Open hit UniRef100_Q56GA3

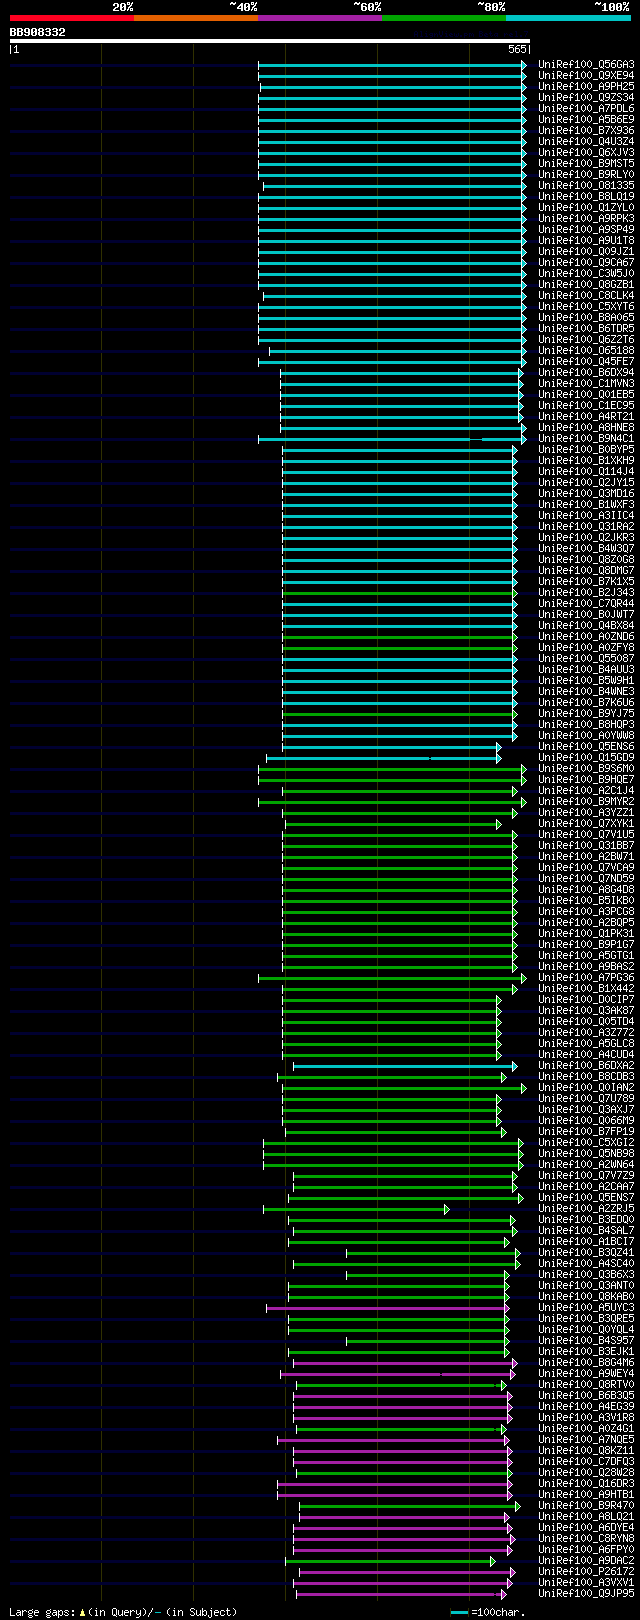click(x=586, y=64)
